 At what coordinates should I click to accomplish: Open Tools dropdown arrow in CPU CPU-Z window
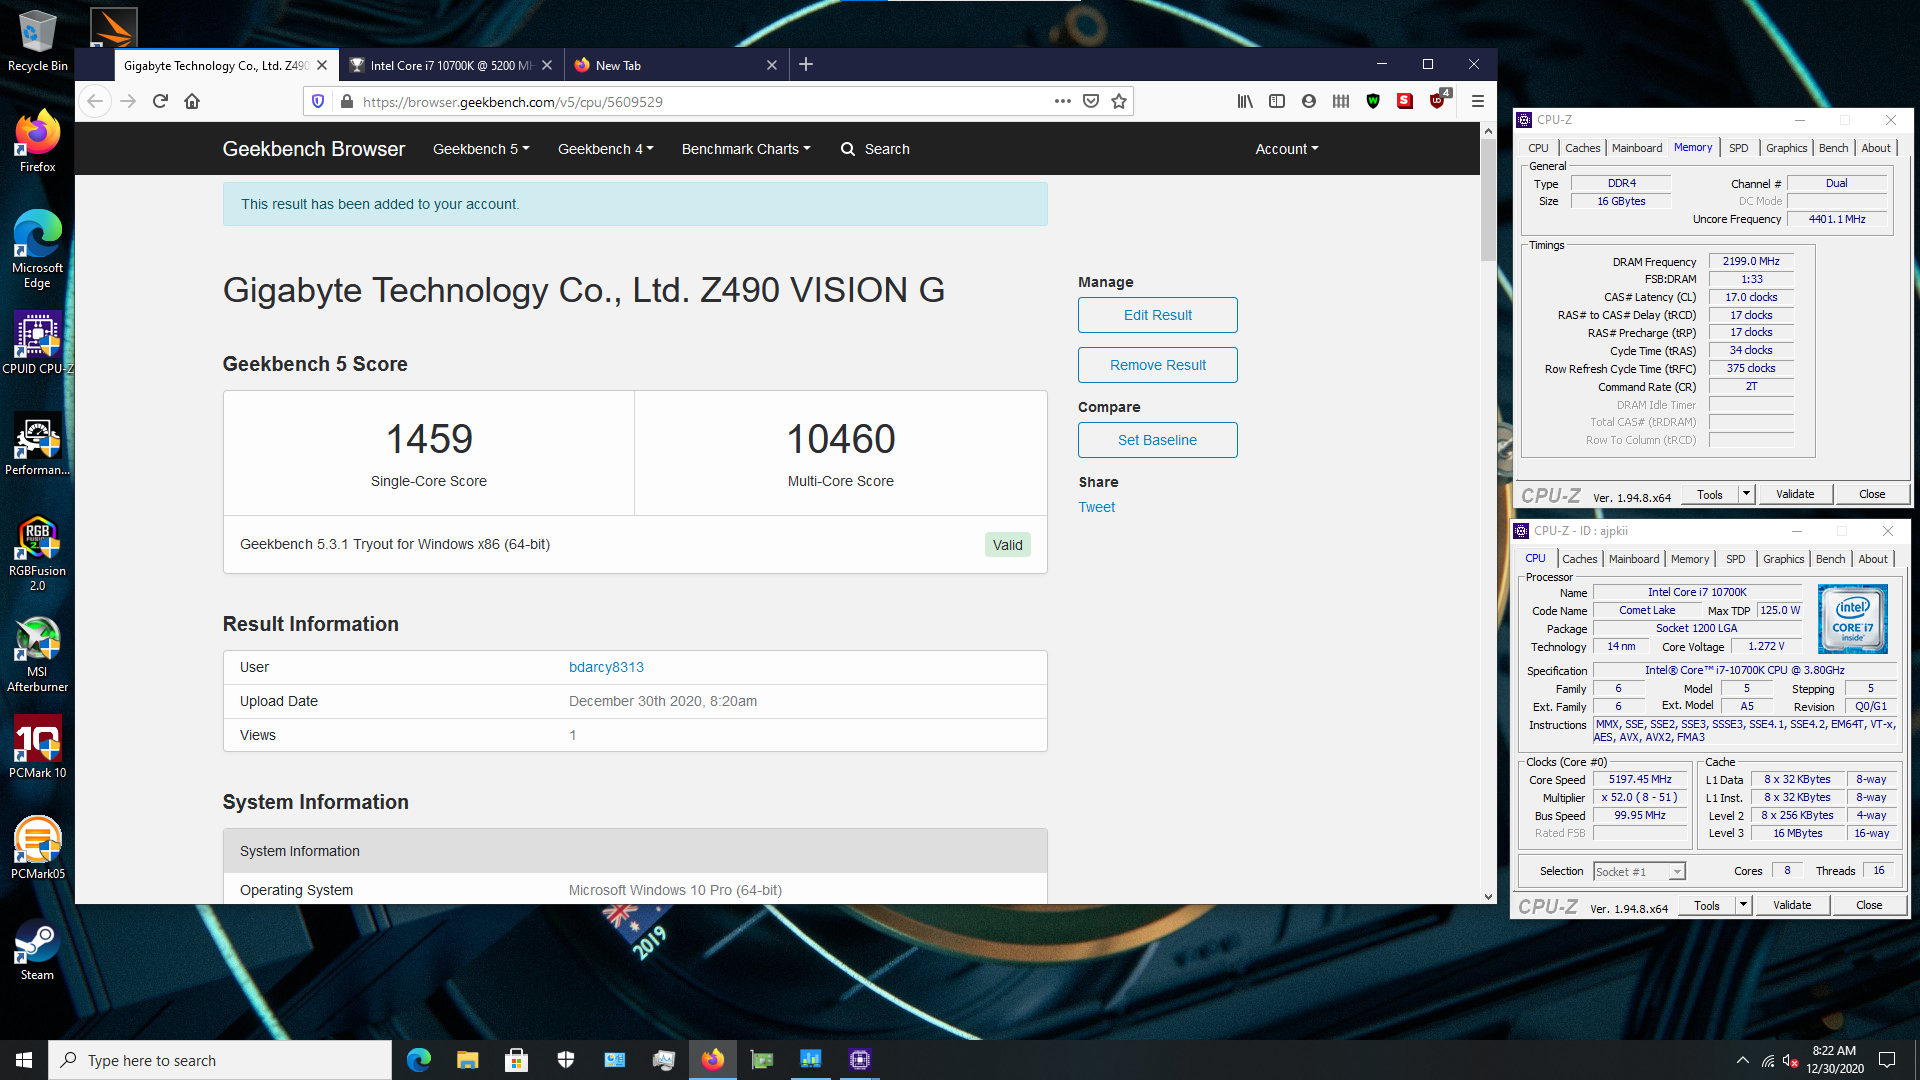[1743, 905]
